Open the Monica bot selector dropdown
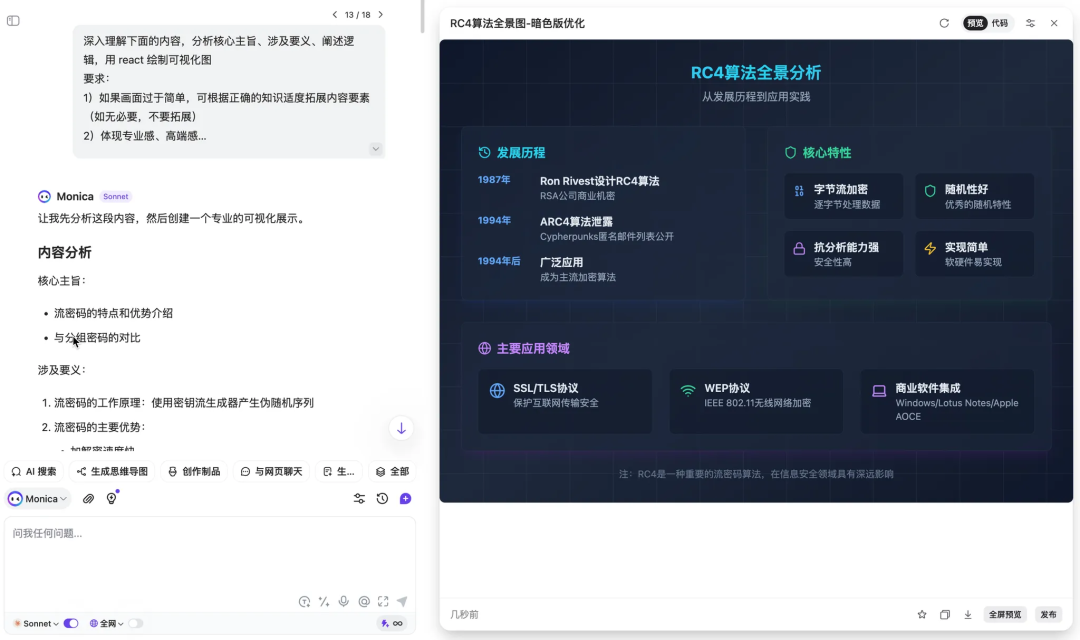This screenshot has width=1080, height=640. pyautogui.click(x=38, y=499)
